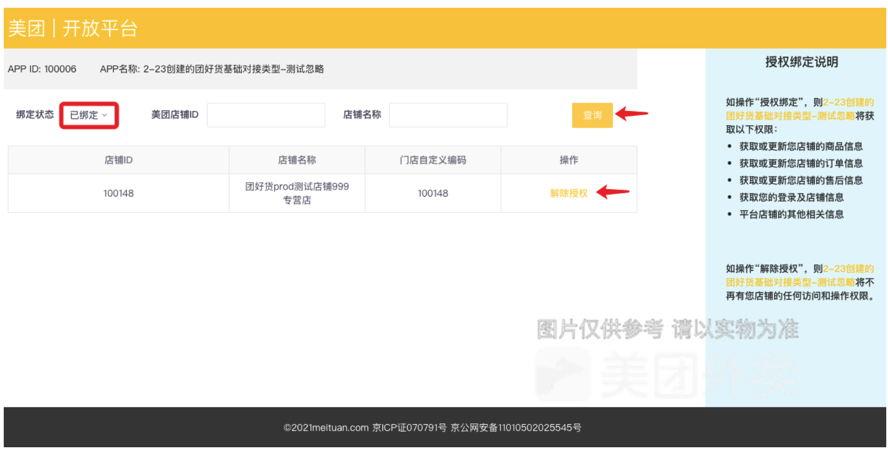Click bullet 获取或更新您店铺的售后信息
Viewport: 888px width, 449px height.
click(801, 180)
